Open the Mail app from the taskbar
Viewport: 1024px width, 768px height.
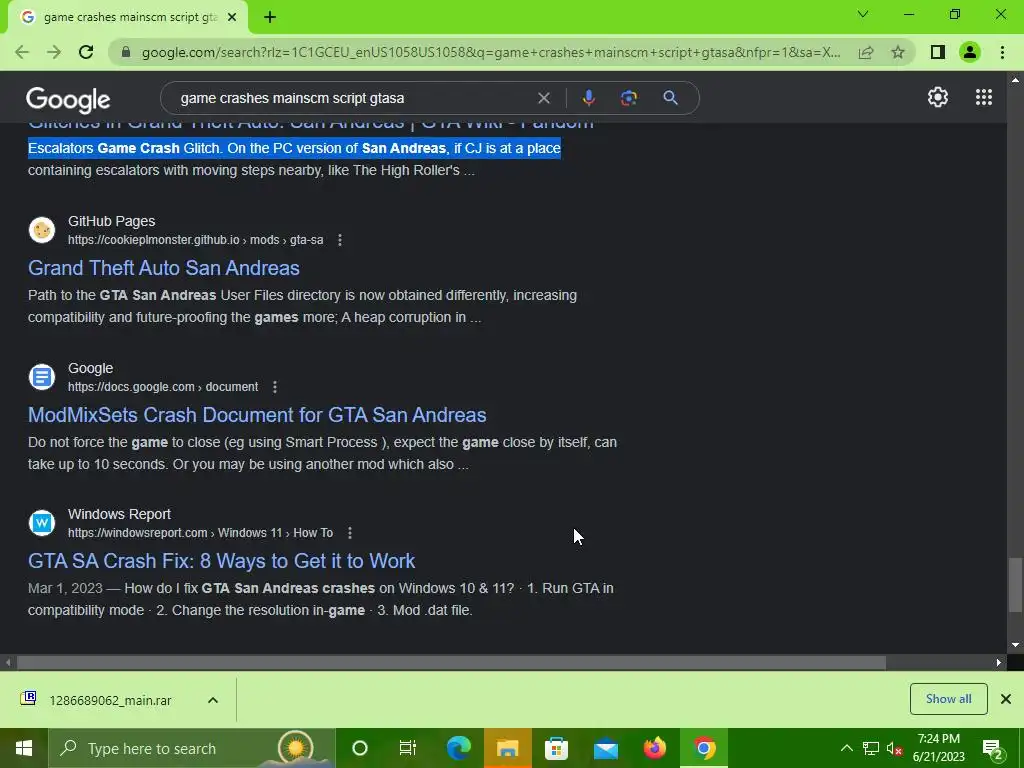pyautogui.click(x=605, y=748)
